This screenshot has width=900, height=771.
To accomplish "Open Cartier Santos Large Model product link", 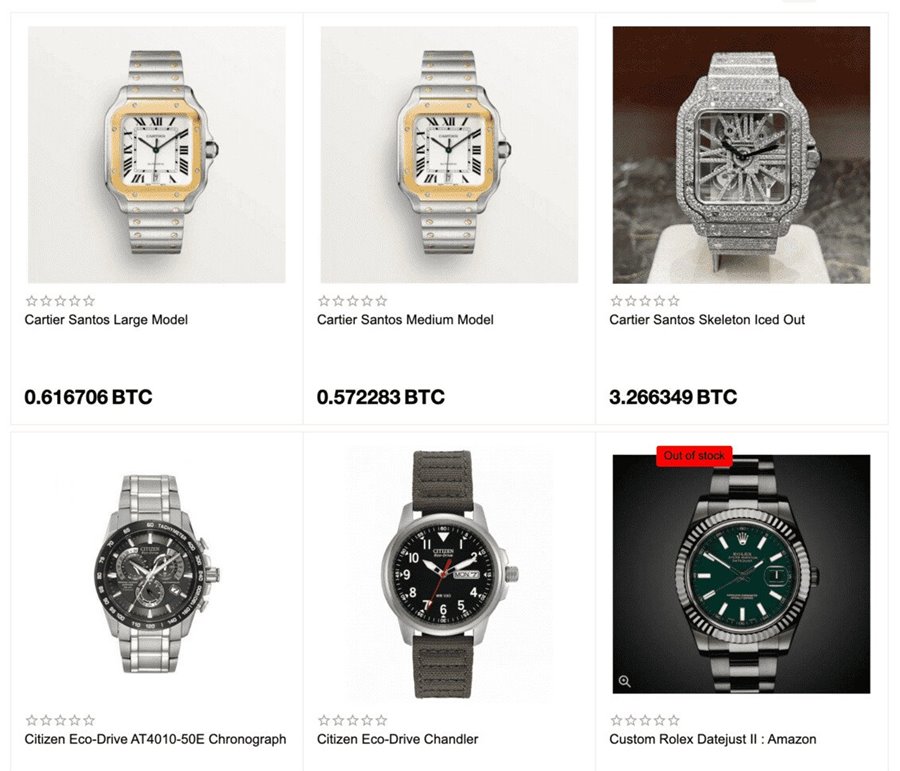I will [106, 320].
